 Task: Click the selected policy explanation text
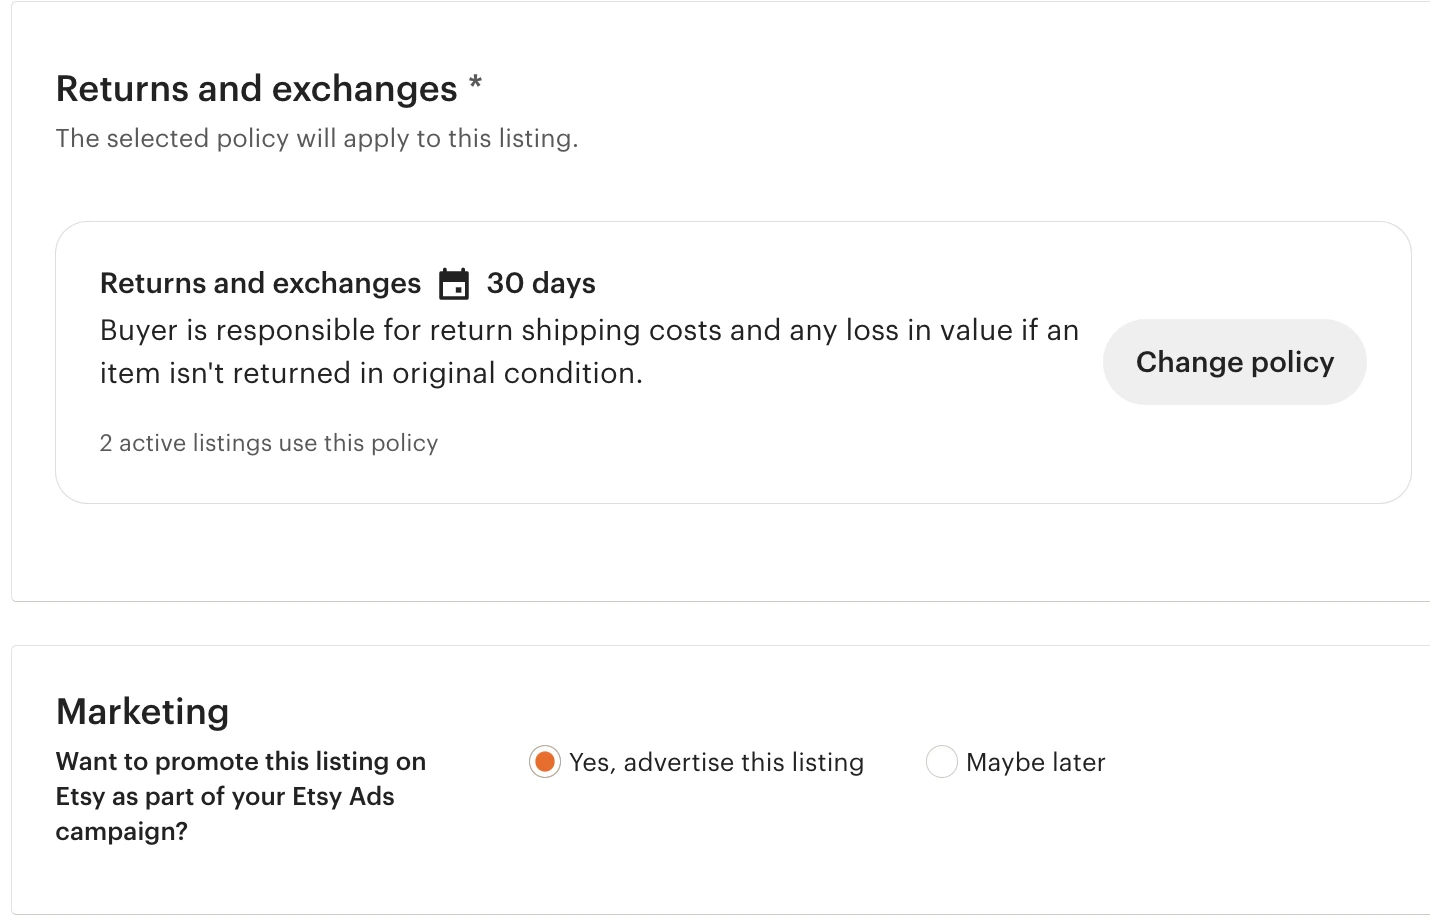[315, 138]
